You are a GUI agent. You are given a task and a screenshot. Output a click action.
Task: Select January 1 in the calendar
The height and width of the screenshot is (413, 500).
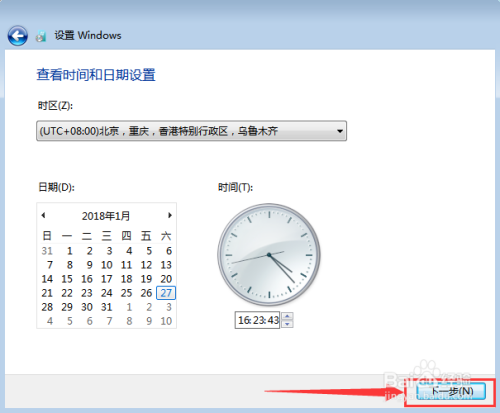69,251
